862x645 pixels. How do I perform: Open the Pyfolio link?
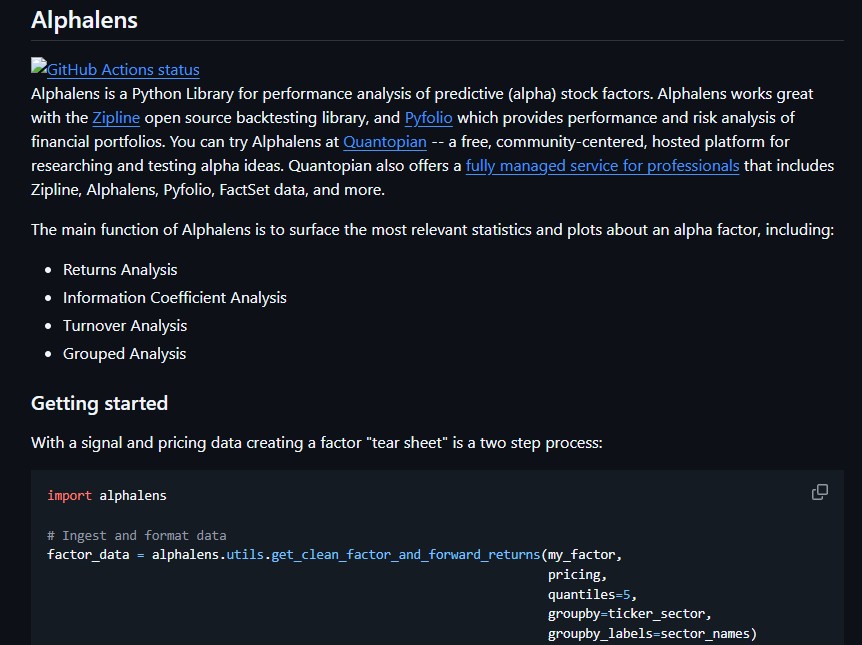[x=428, y=118]
